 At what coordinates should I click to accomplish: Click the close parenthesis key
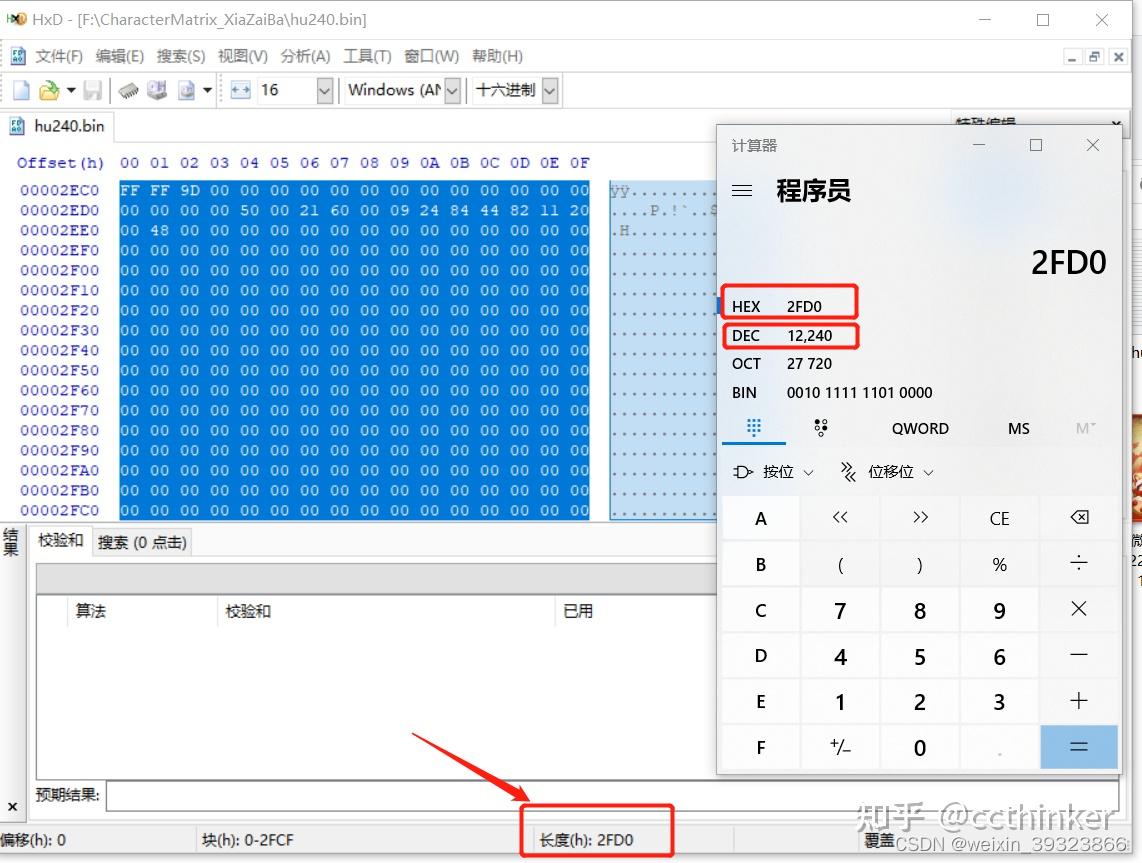coord(920,564)
